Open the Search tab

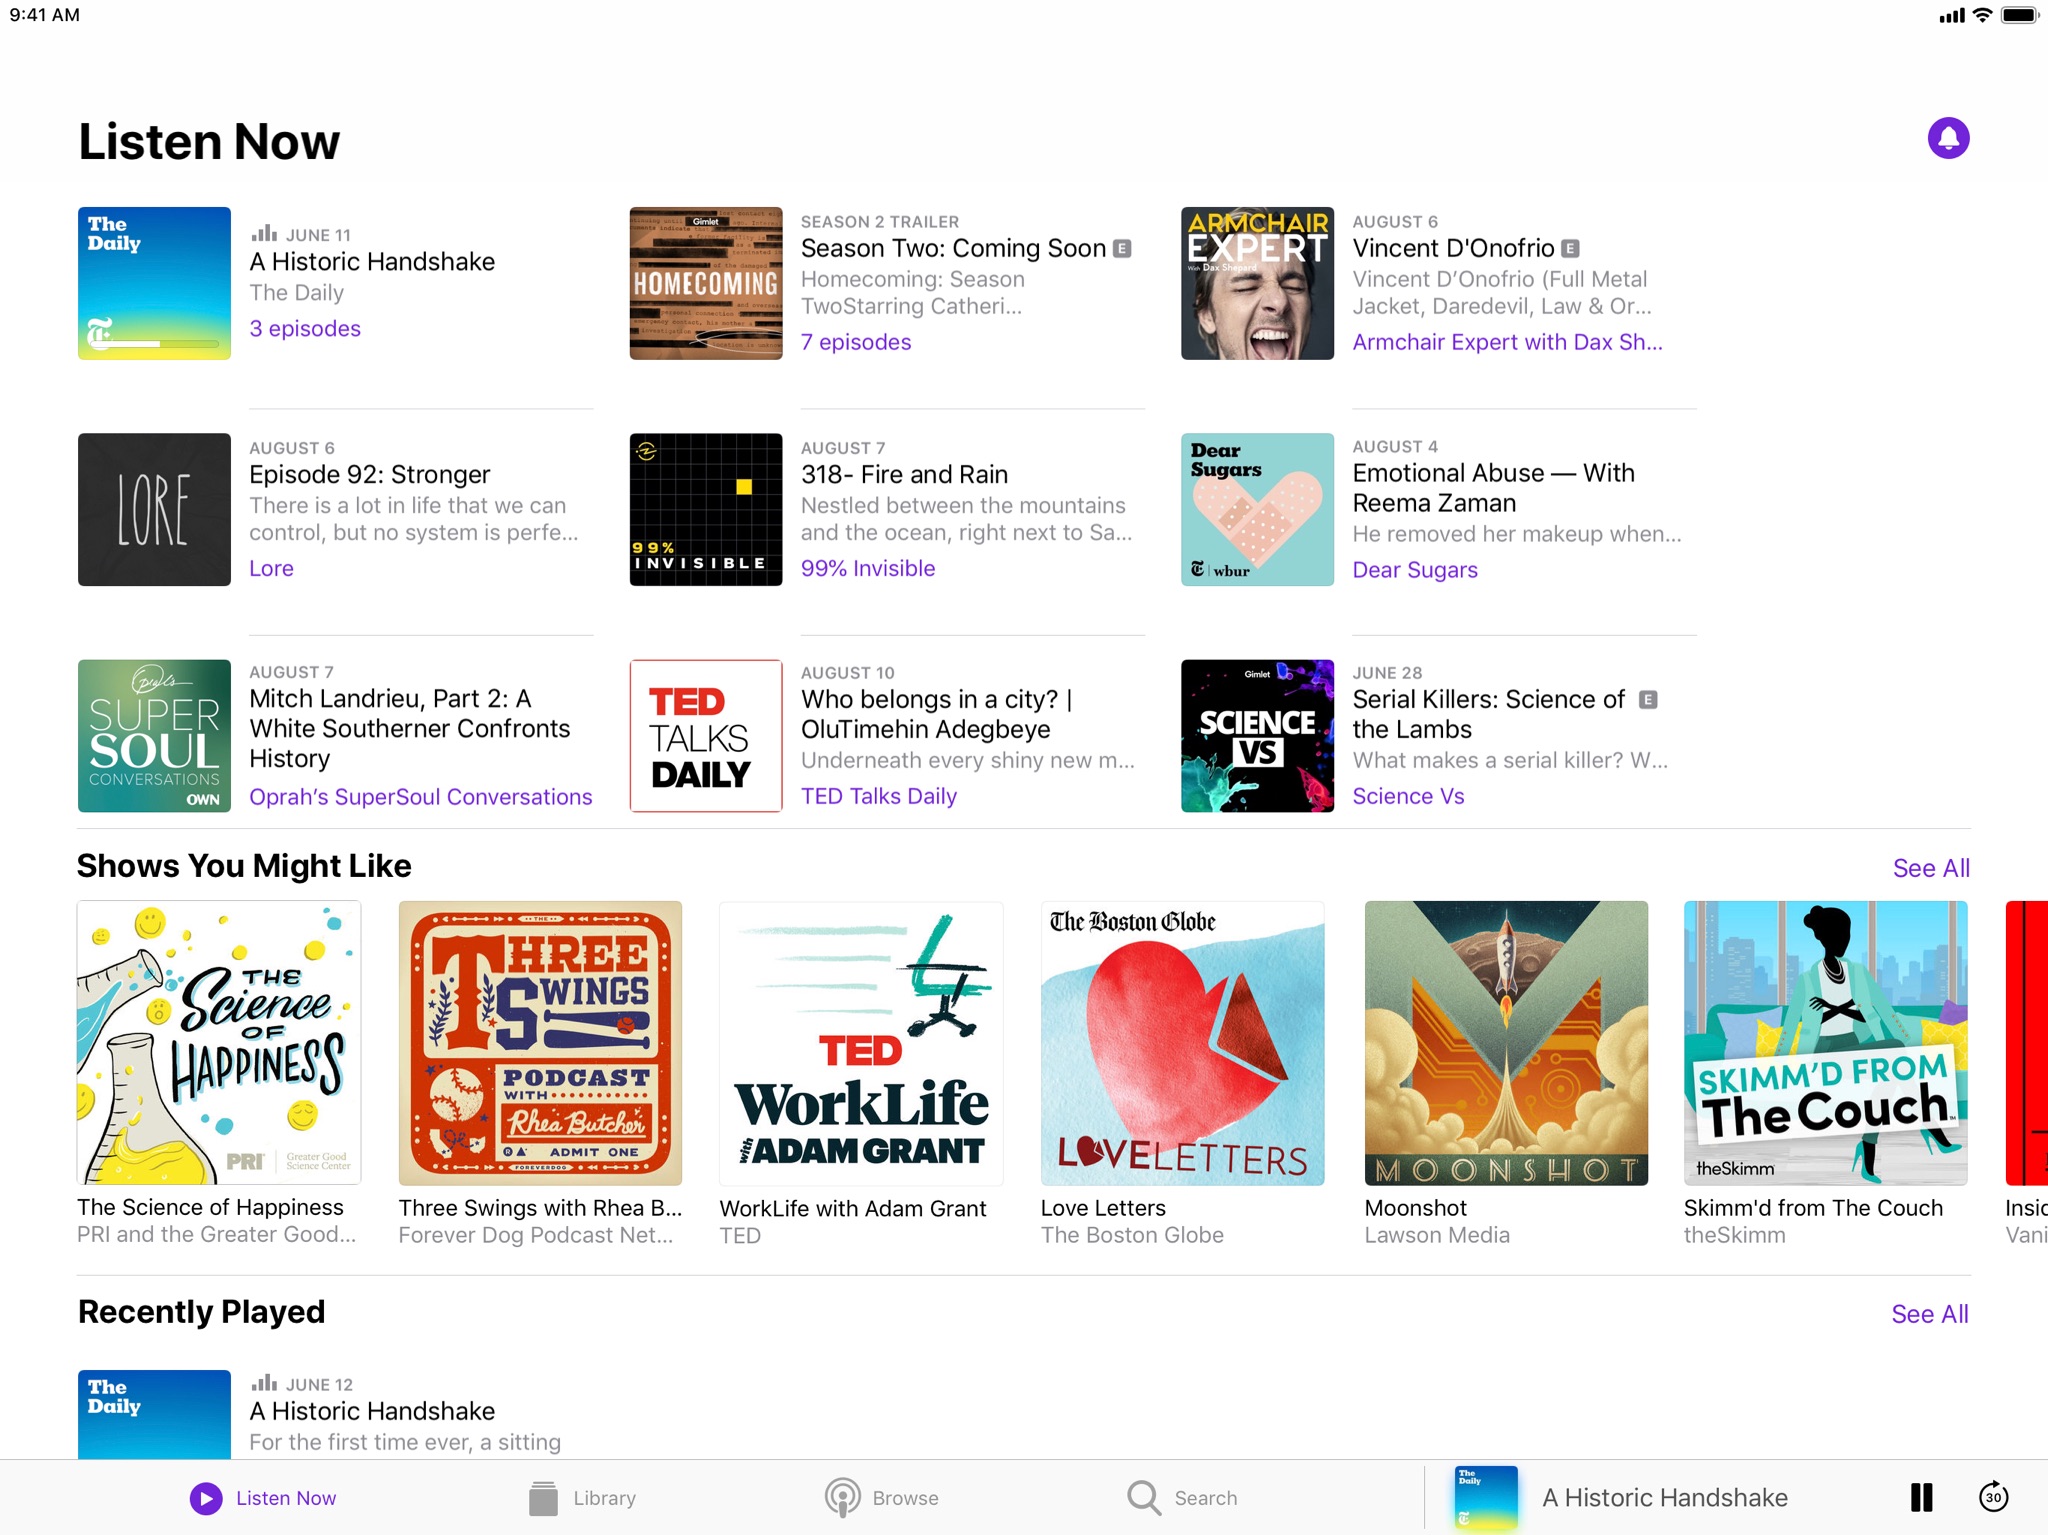pos(1182,1498)
